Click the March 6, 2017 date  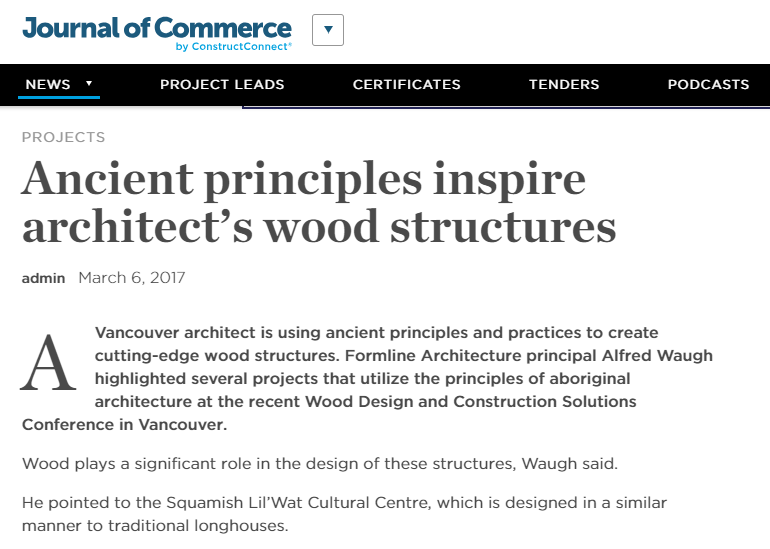coord(131,278)
